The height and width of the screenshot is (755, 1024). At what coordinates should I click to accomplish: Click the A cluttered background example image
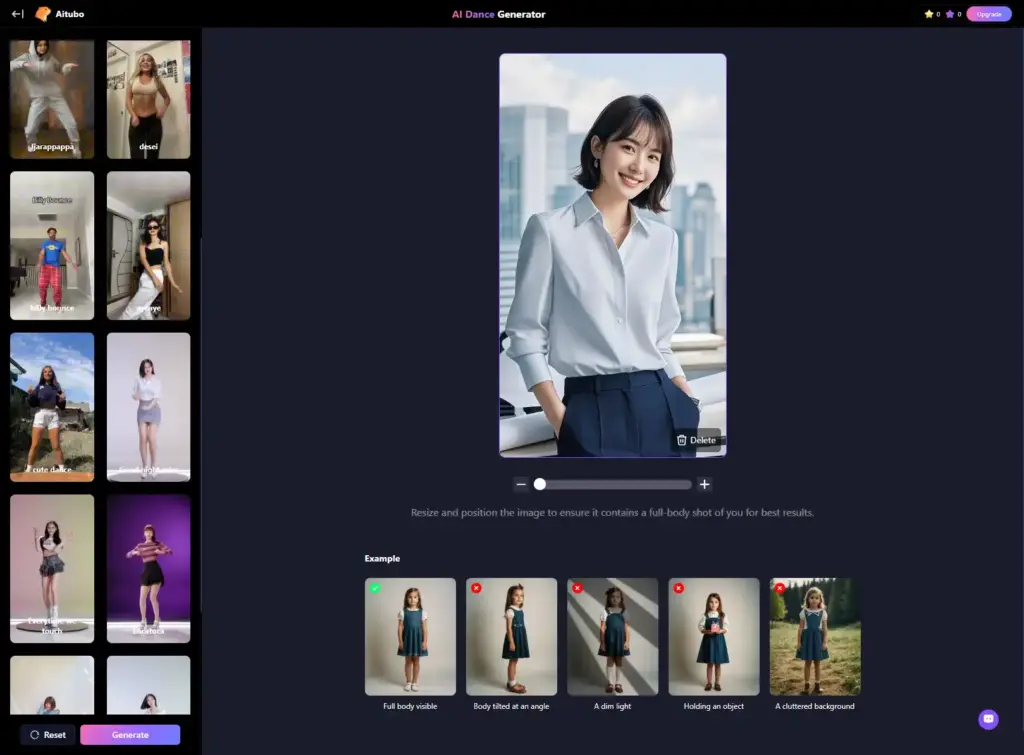[815, 636]
